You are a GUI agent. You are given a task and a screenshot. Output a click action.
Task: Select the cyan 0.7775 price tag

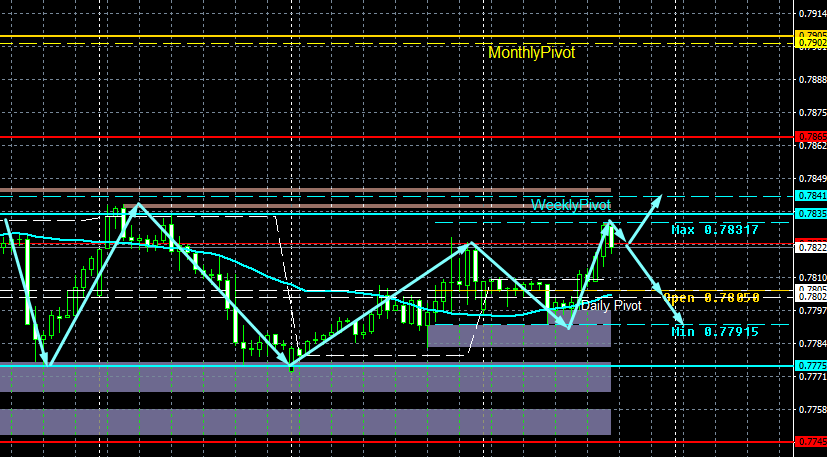(811, 366)
